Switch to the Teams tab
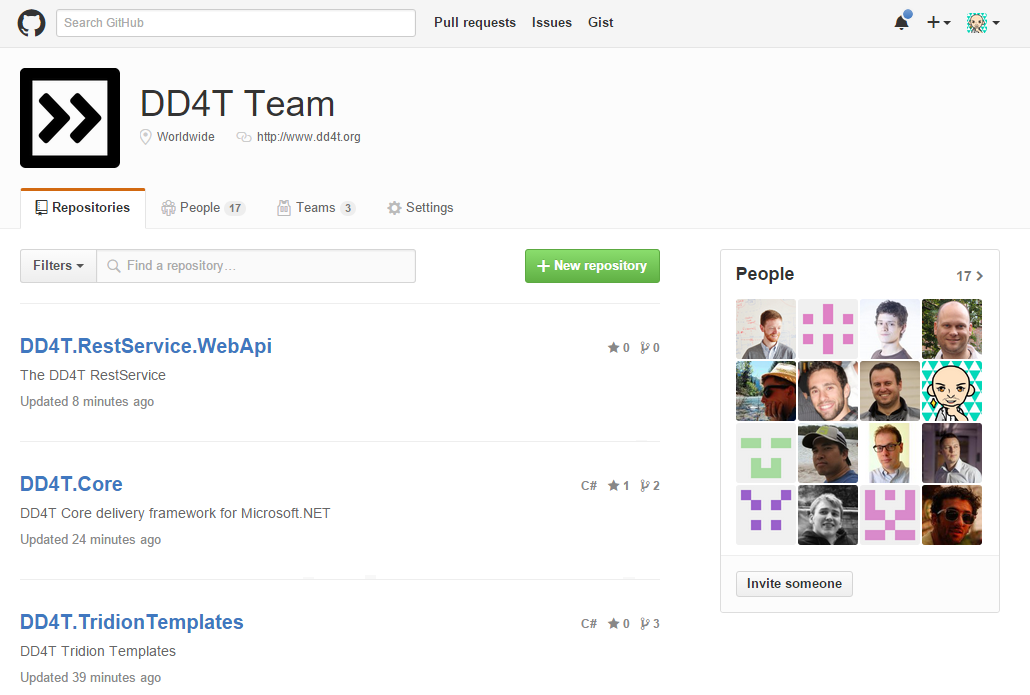Viewport: 1030px width, 695px height. 316,208
